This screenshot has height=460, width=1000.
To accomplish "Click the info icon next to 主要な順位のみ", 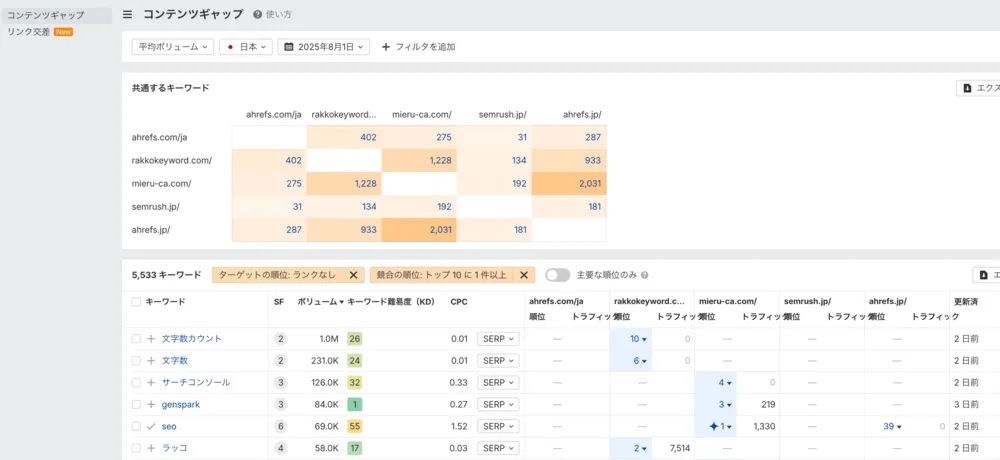I will tap(644, 276).
